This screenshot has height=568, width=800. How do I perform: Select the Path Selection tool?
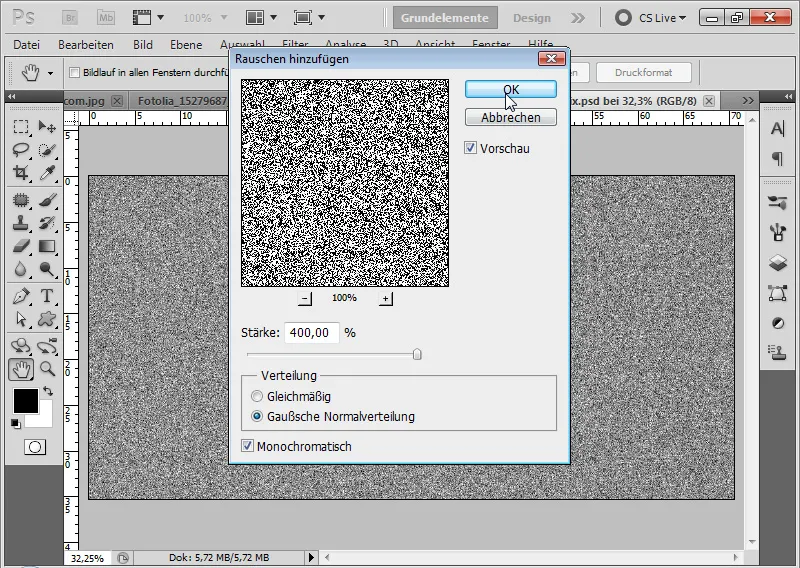coord(21,319)
